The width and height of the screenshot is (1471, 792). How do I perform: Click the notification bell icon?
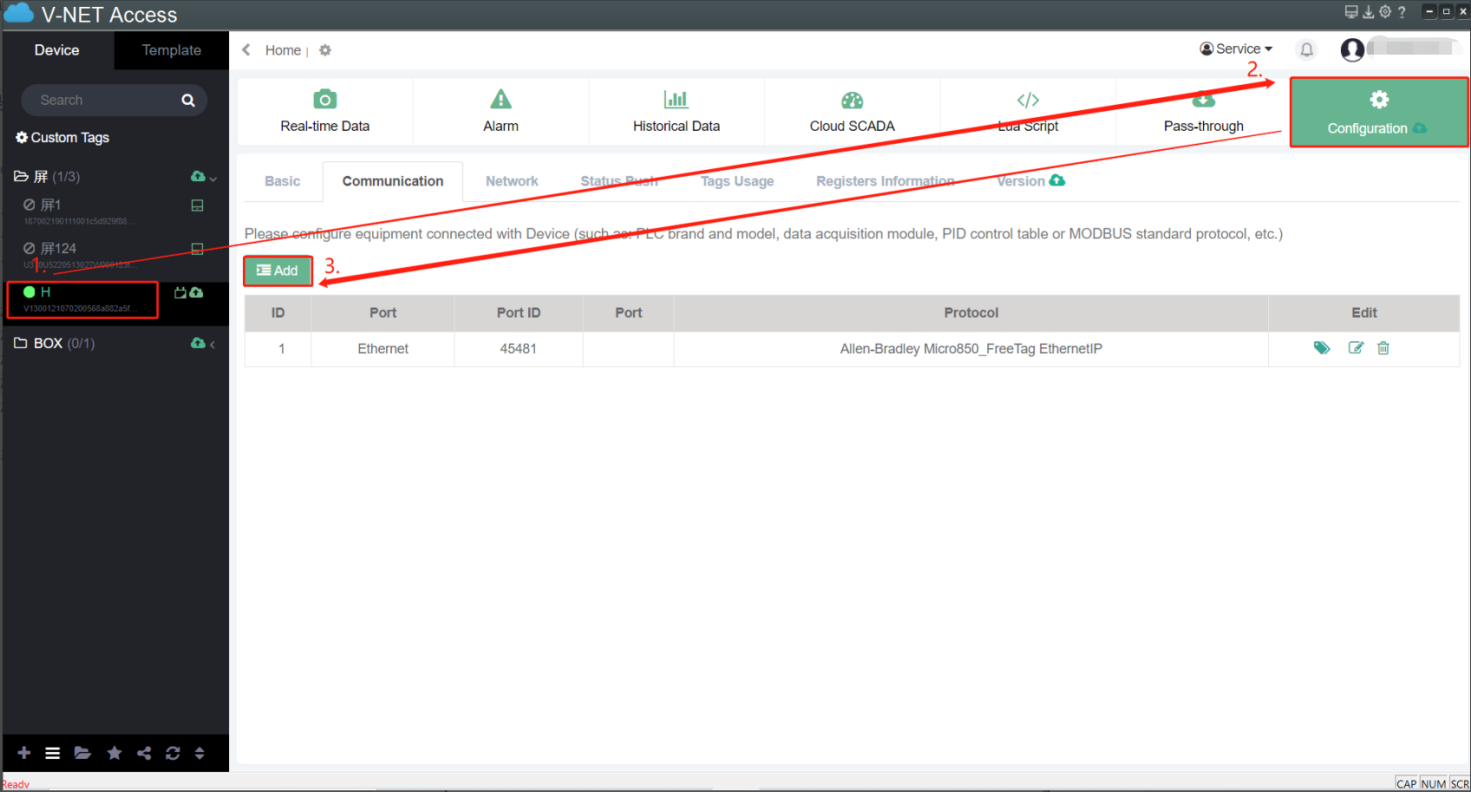click(x=1306, y=50)
